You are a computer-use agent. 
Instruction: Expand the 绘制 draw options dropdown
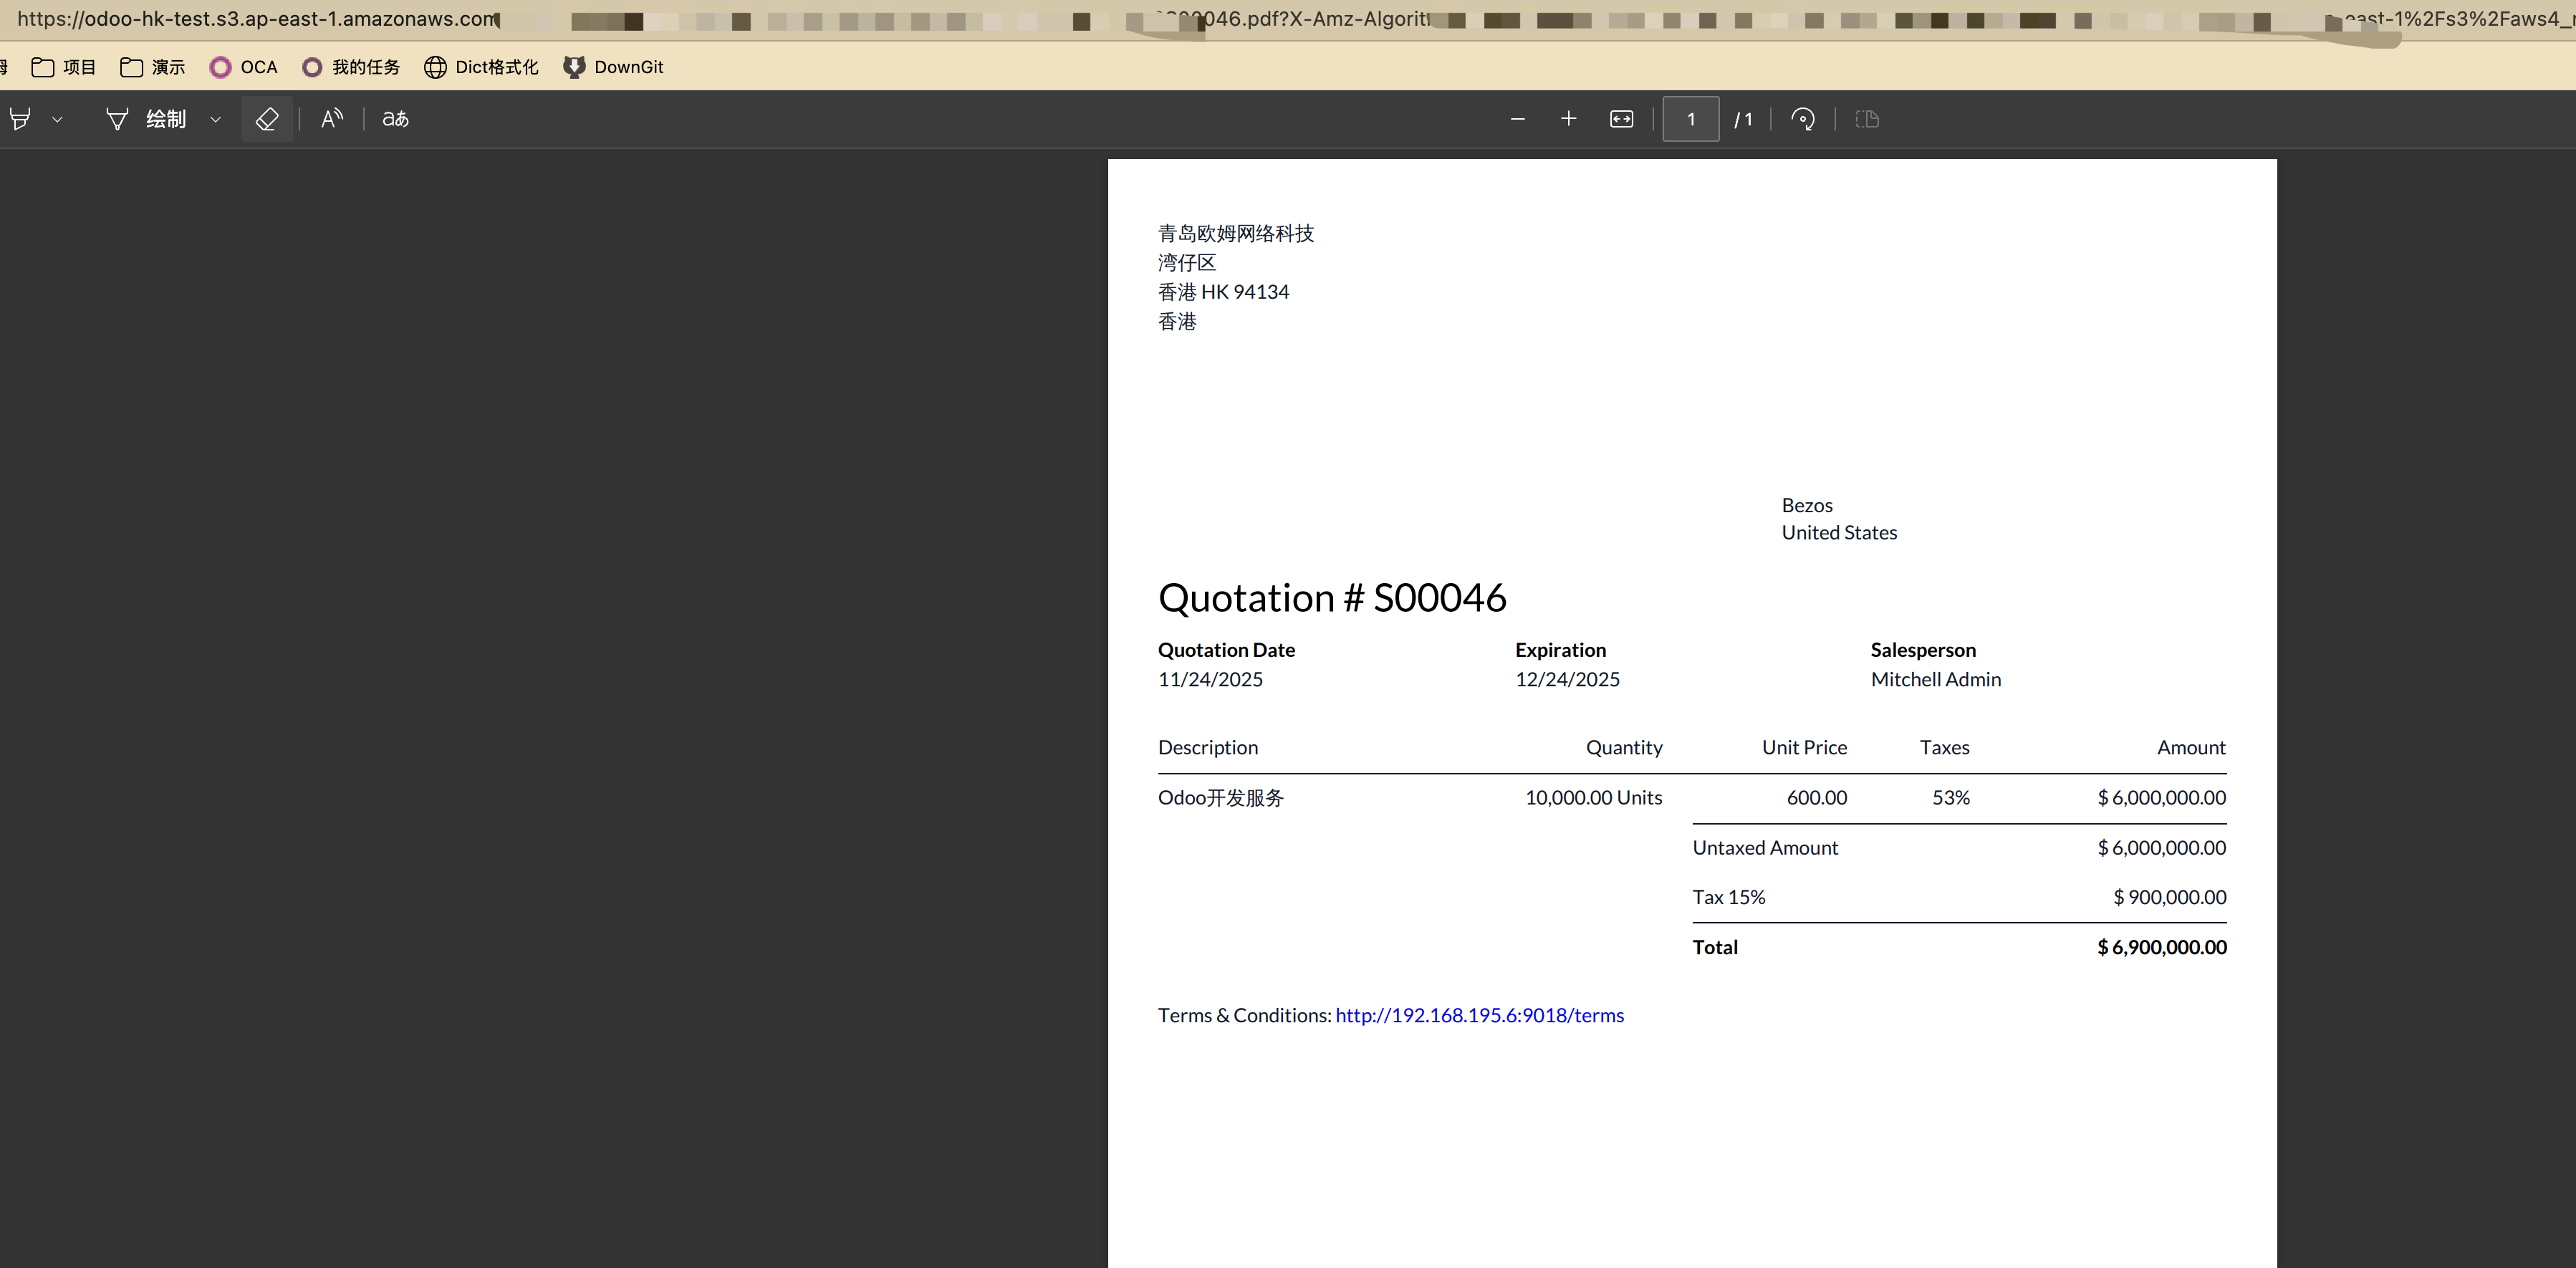(x=215, y=120)
